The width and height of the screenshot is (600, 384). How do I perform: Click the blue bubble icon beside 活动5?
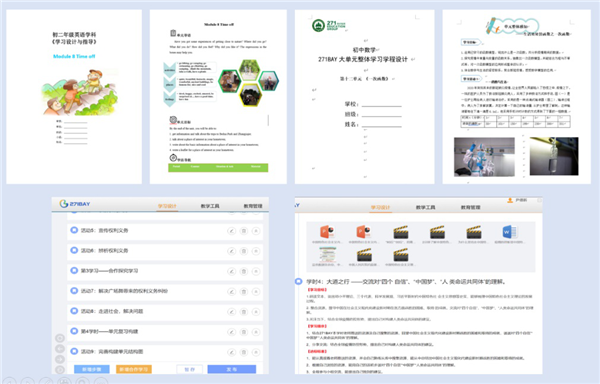coord(74,230)
